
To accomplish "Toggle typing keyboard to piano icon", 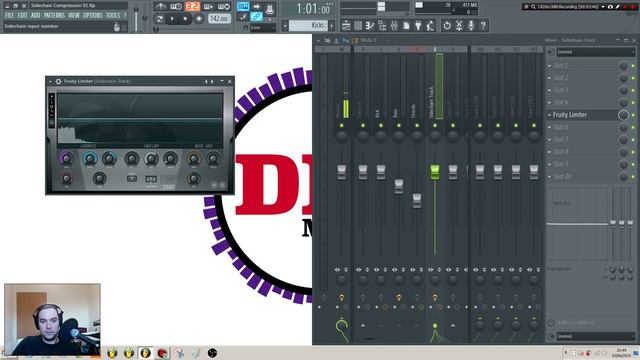I will coord(243,7).
